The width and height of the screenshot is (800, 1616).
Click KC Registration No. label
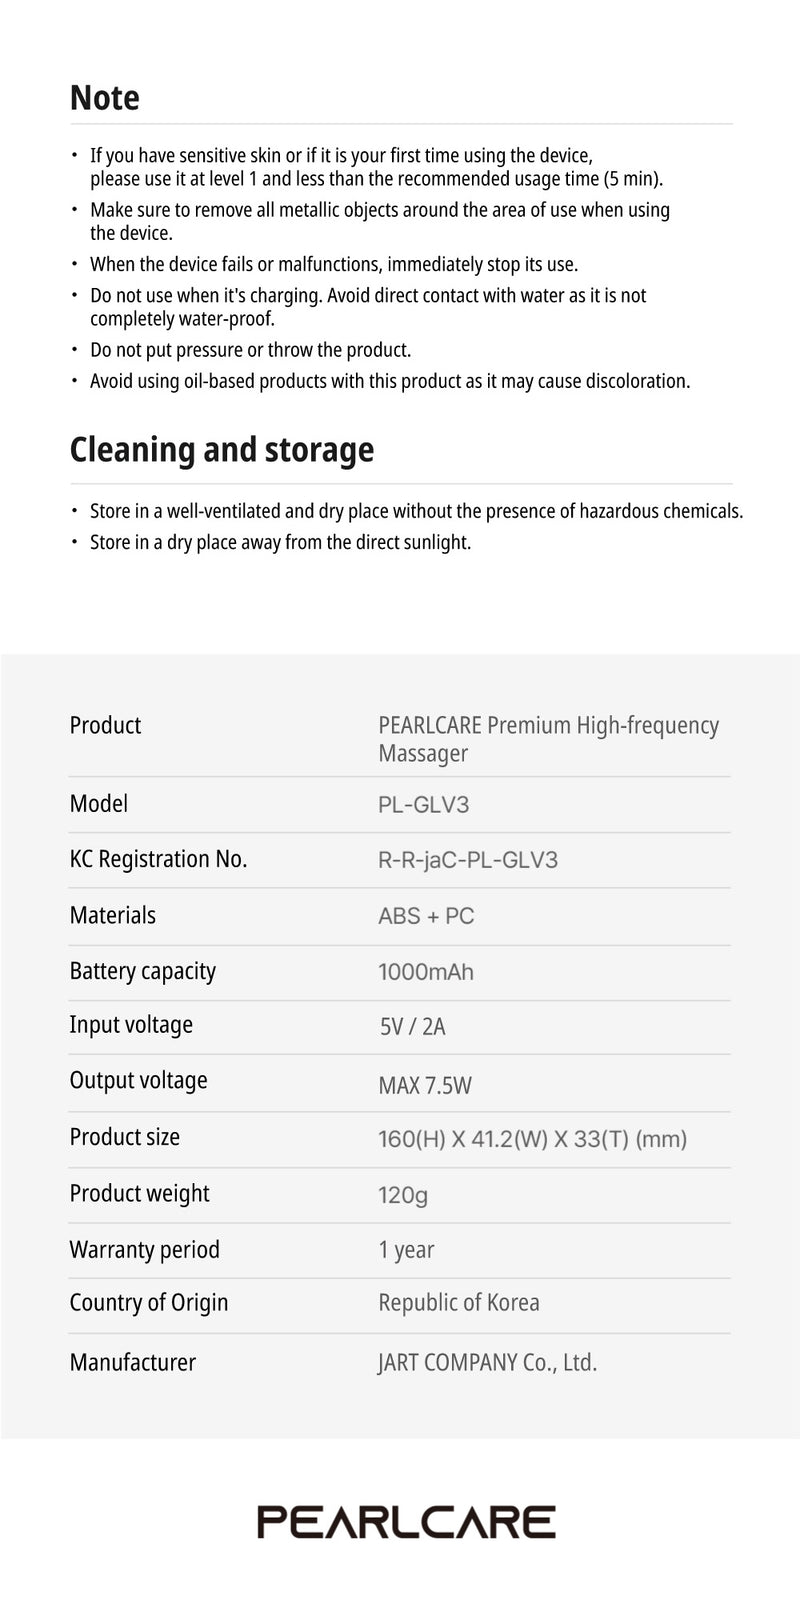tap(158, 859)
